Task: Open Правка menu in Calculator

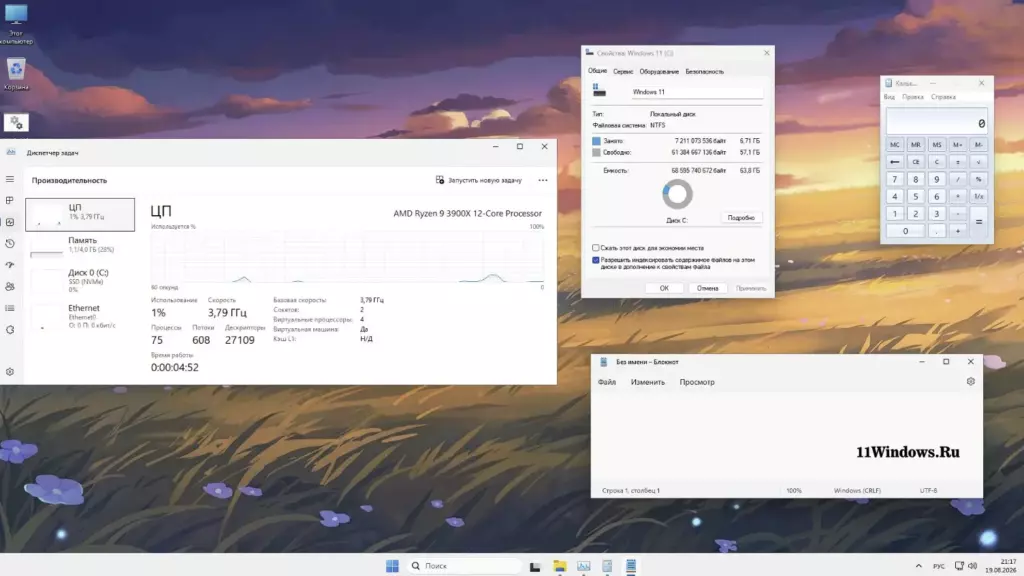Action: pyautogui.click(x=912, y=97)
